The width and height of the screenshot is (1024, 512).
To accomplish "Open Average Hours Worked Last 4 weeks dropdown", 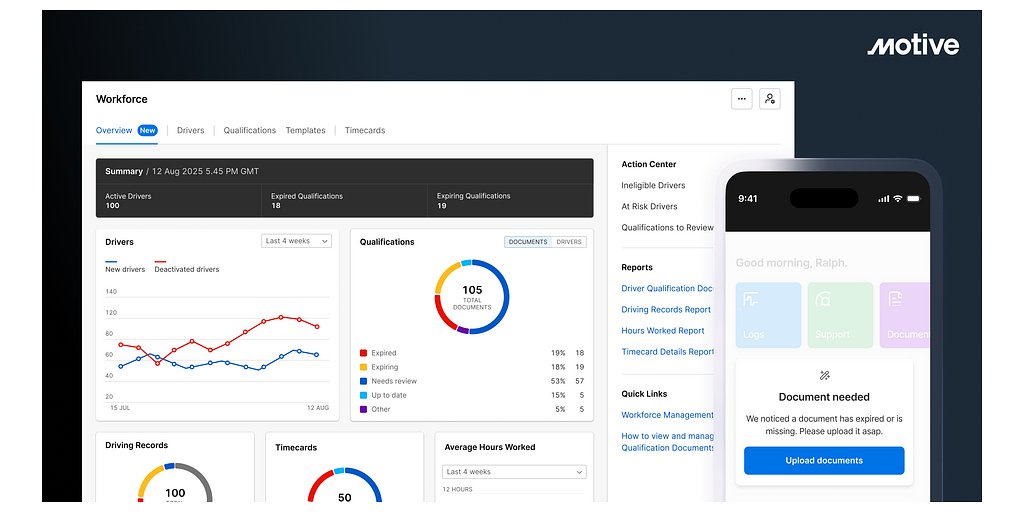I will tap(514, 472).
